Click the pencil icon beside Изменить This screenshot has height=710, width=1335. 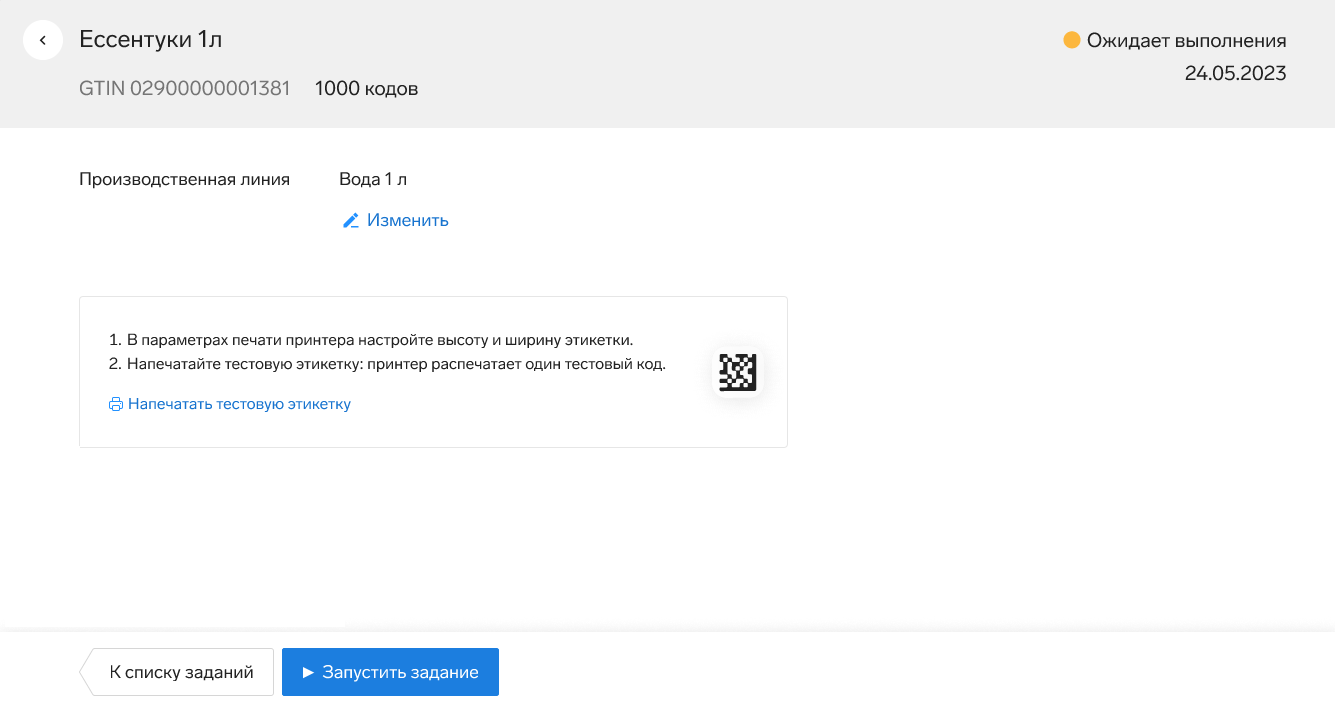pos(351,220)
